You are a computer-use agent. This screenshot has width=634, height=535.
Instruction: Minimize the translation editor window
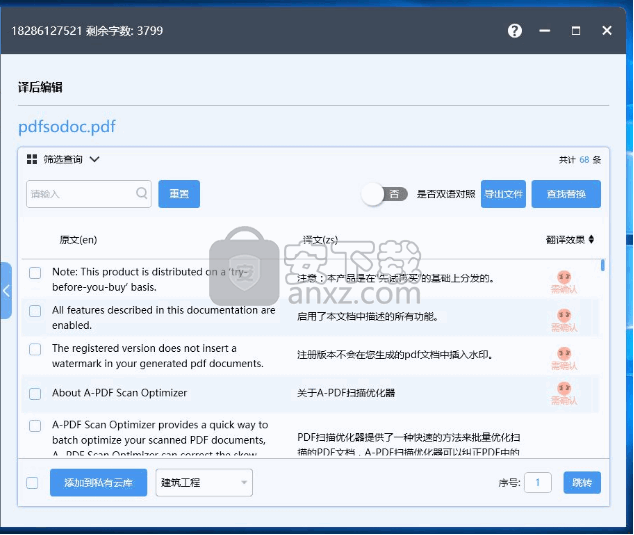[545, 31]
